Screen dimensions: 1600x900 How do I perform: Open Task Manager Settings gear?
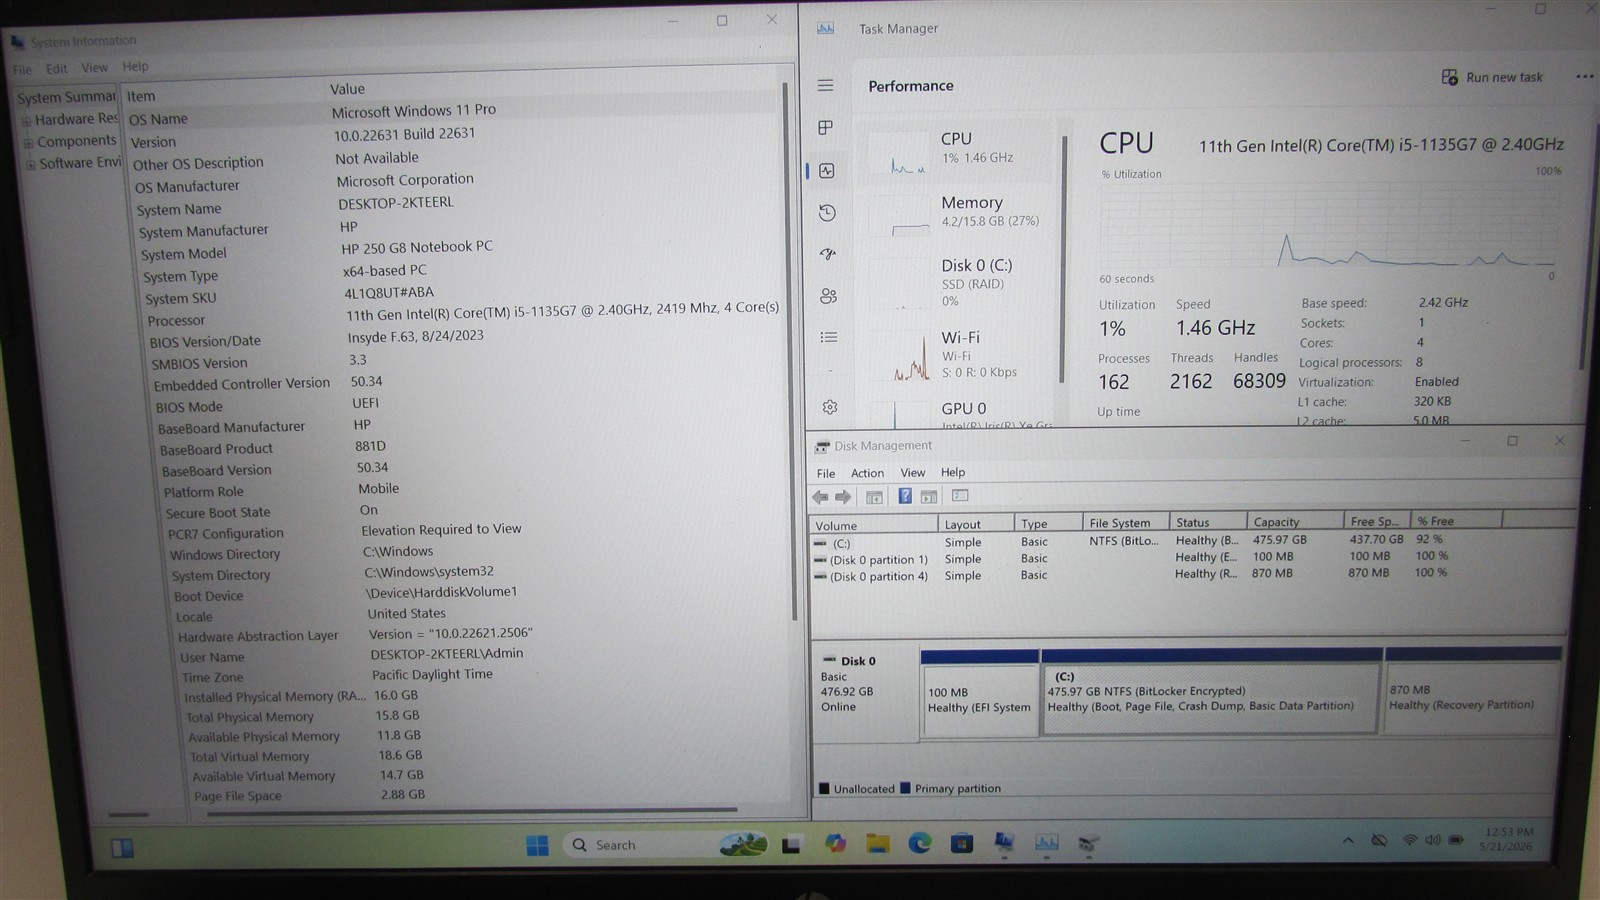click(x=830, y=407)
